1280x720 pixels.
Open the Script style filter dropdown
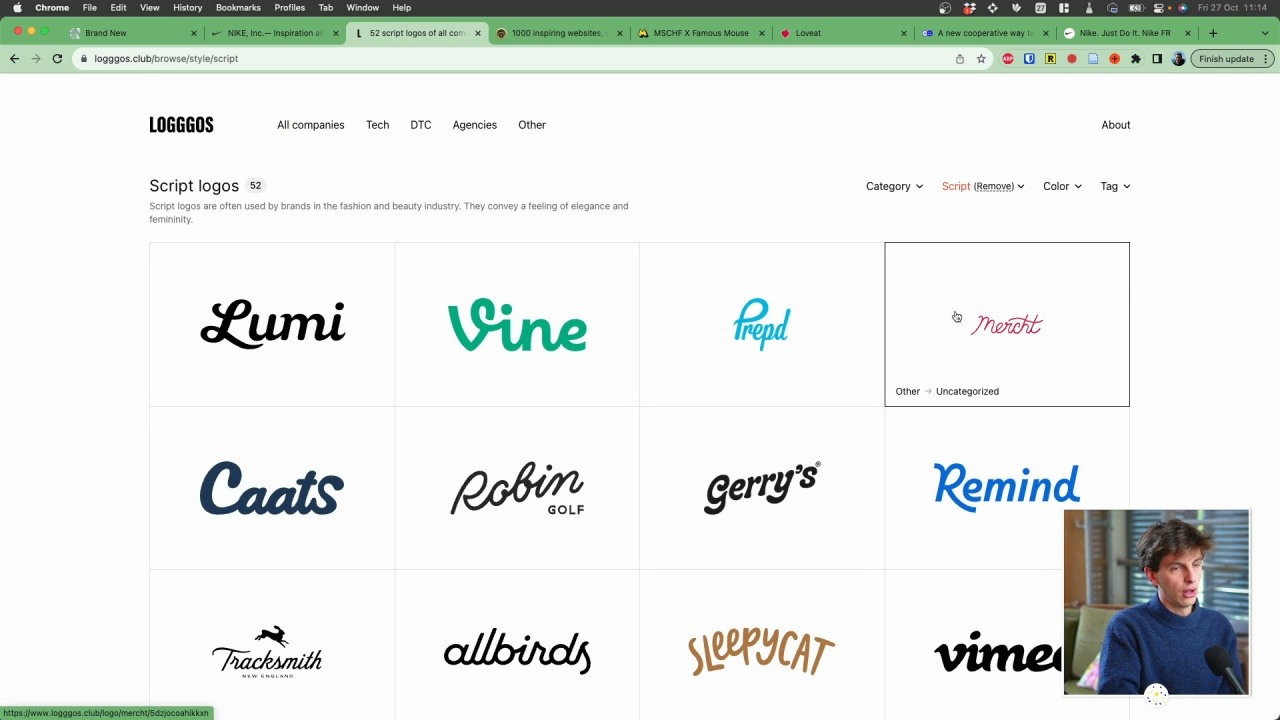tap(983, 186)
